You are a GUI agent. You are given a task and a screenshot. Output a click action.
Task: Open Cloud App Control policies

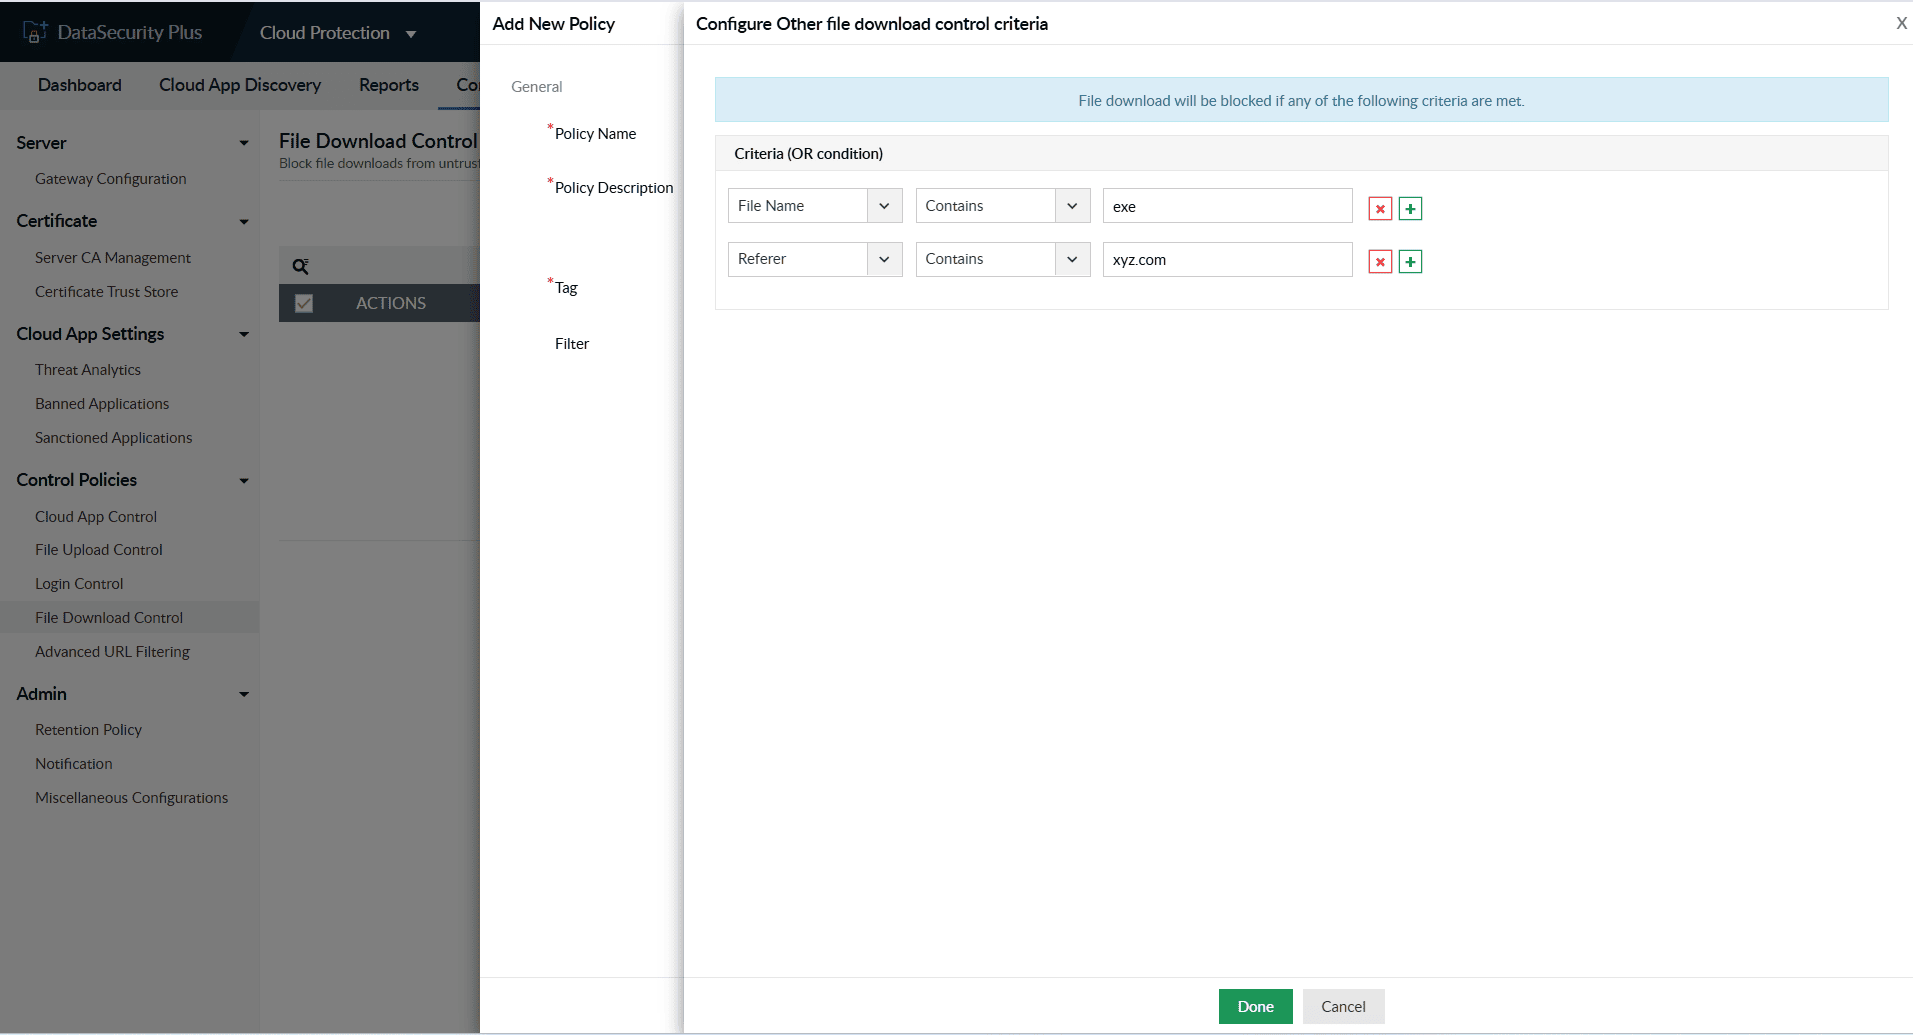[96, 517]
